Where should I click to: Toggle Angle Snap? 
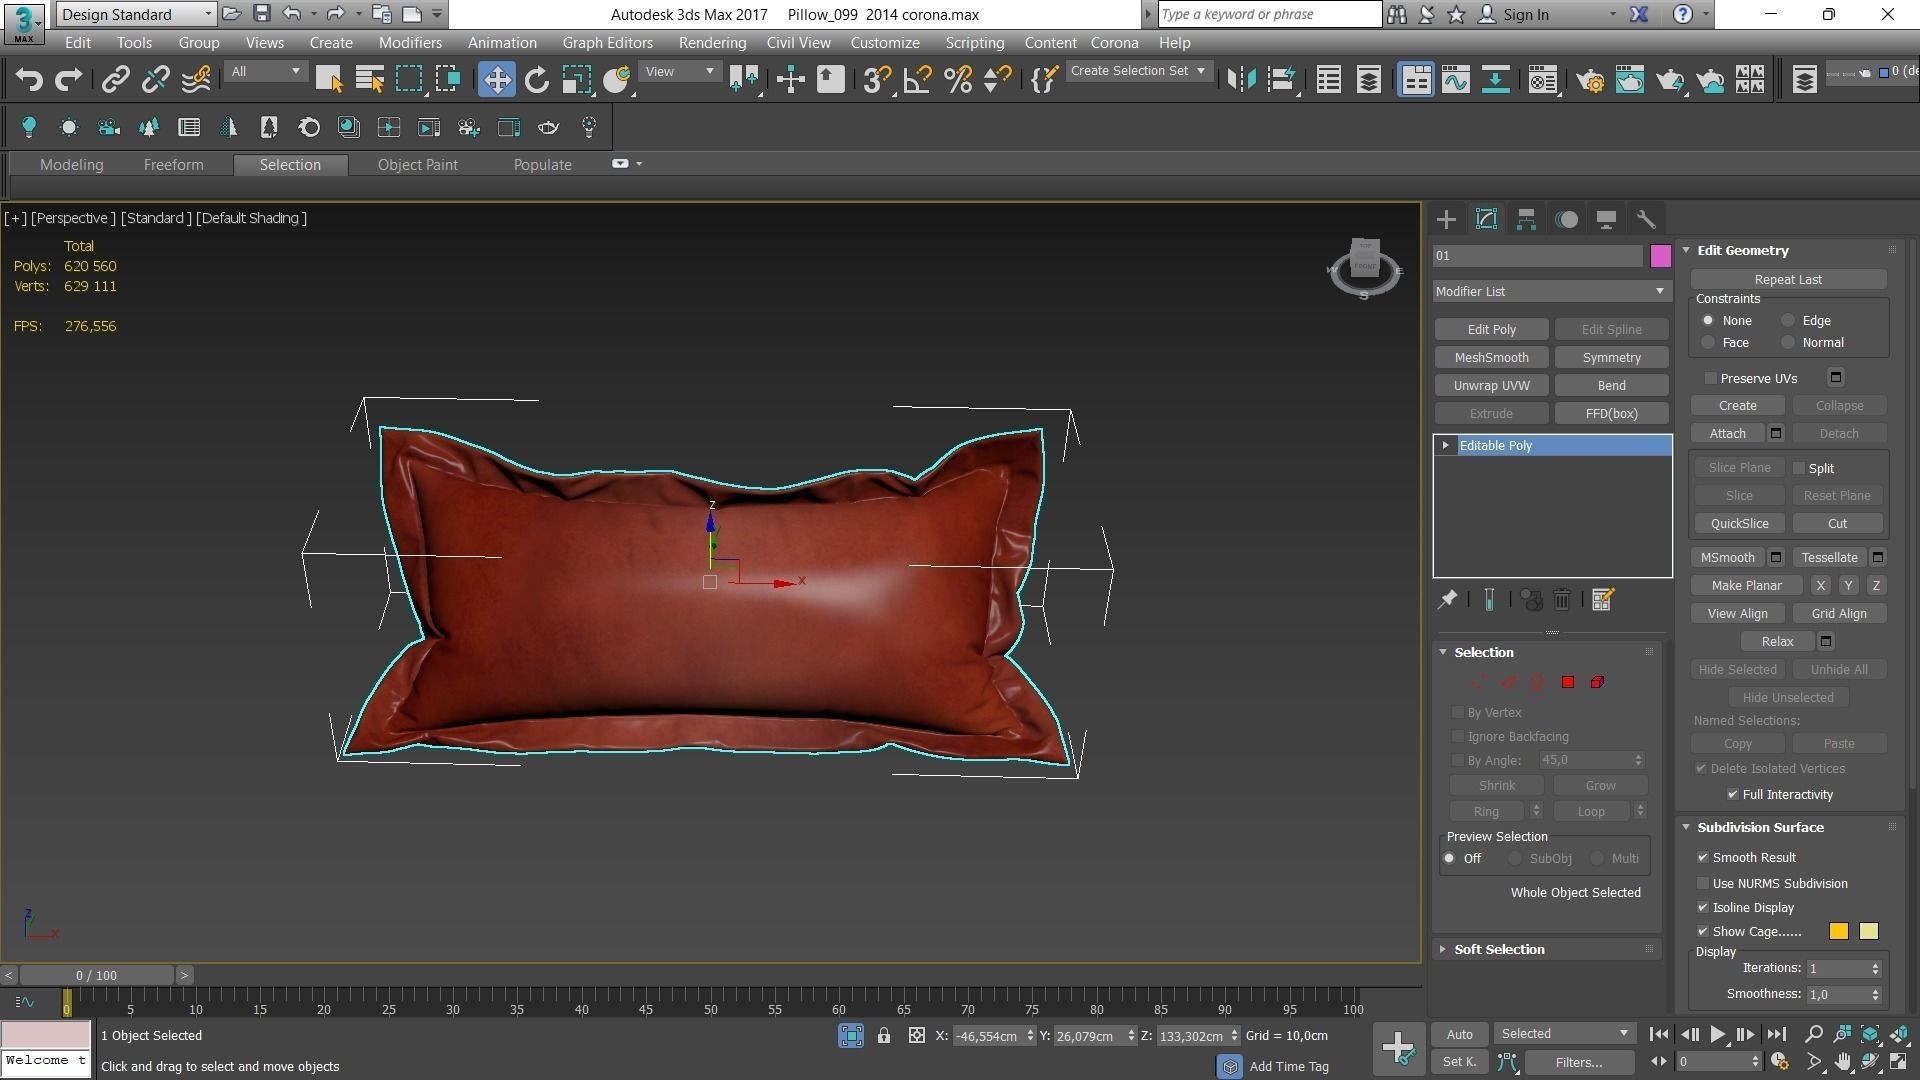coord(917,80)
